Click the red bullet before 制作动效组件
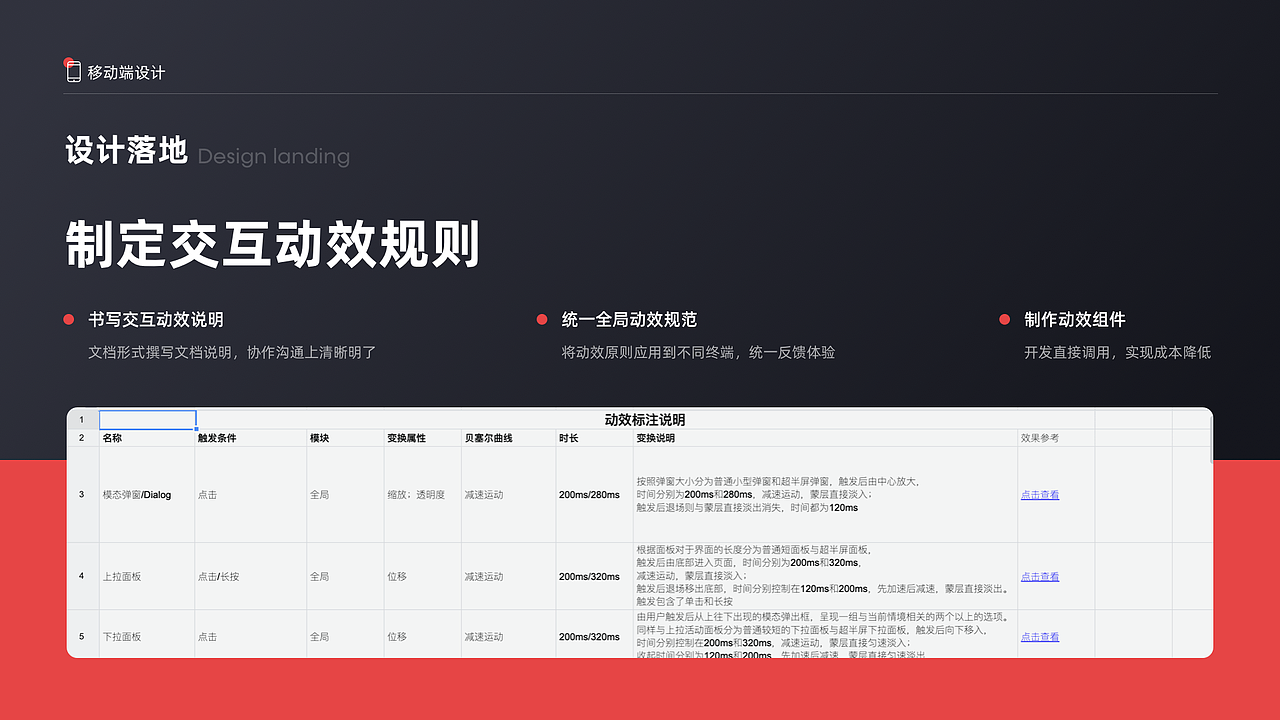 click(x=1004, y=320)
